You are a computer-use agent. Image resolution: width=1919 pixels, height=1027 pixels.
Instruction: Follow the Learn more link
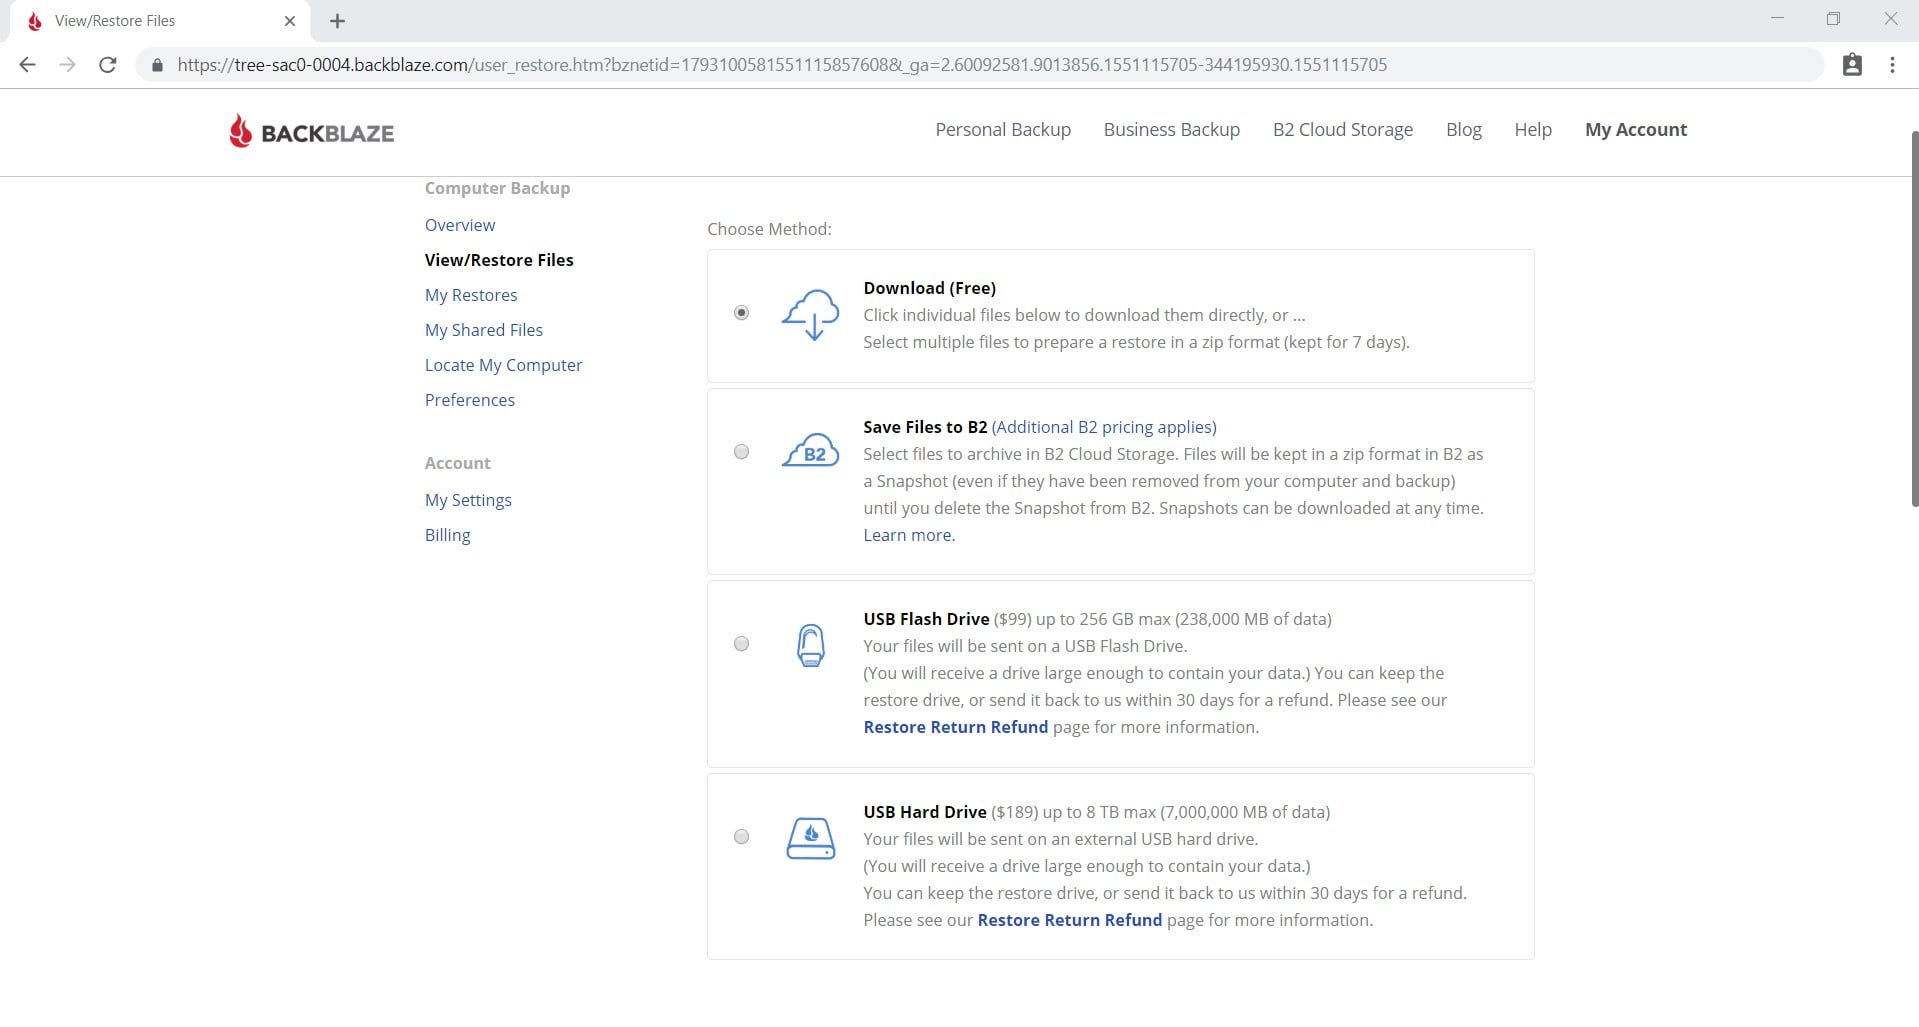pyautogui.click(x=909, y=535)
